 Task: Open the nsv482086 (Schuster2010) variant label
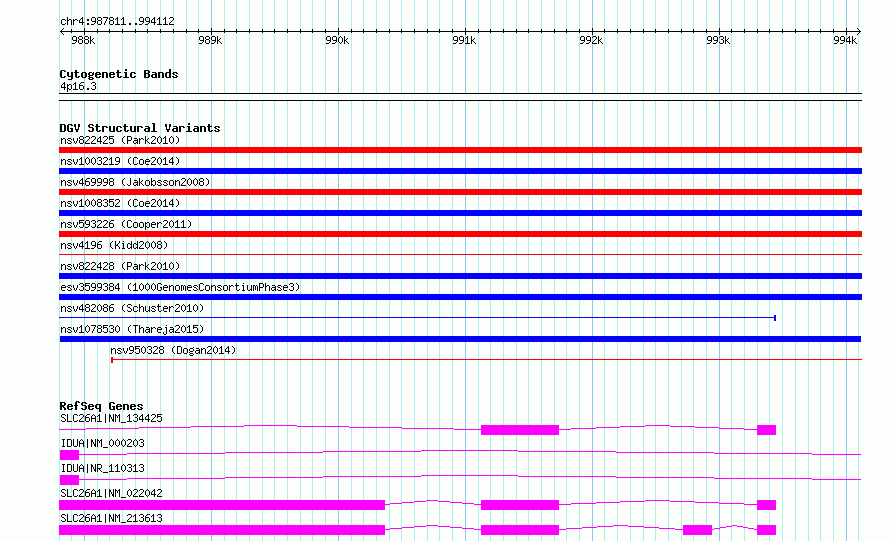[x=132, y=308]
